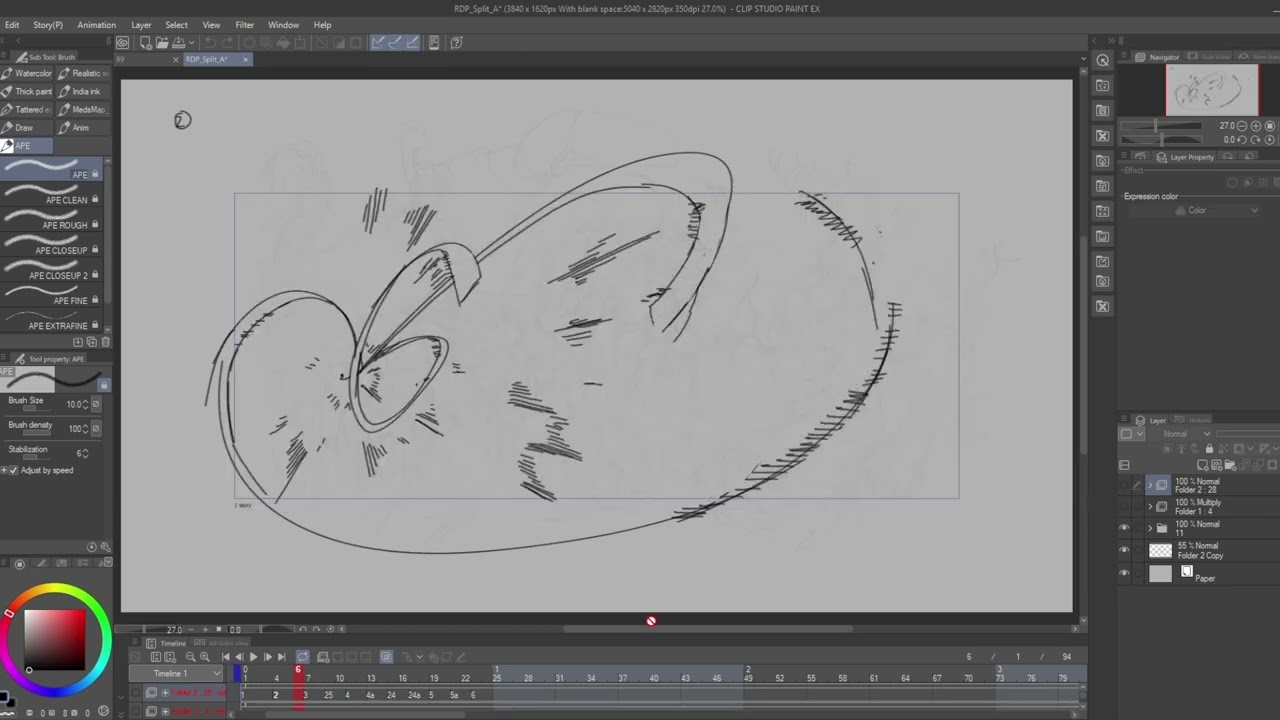Zoom out in the timeline
The image size is (1280, 720).
pyautogui.click(x=190, y=657)
